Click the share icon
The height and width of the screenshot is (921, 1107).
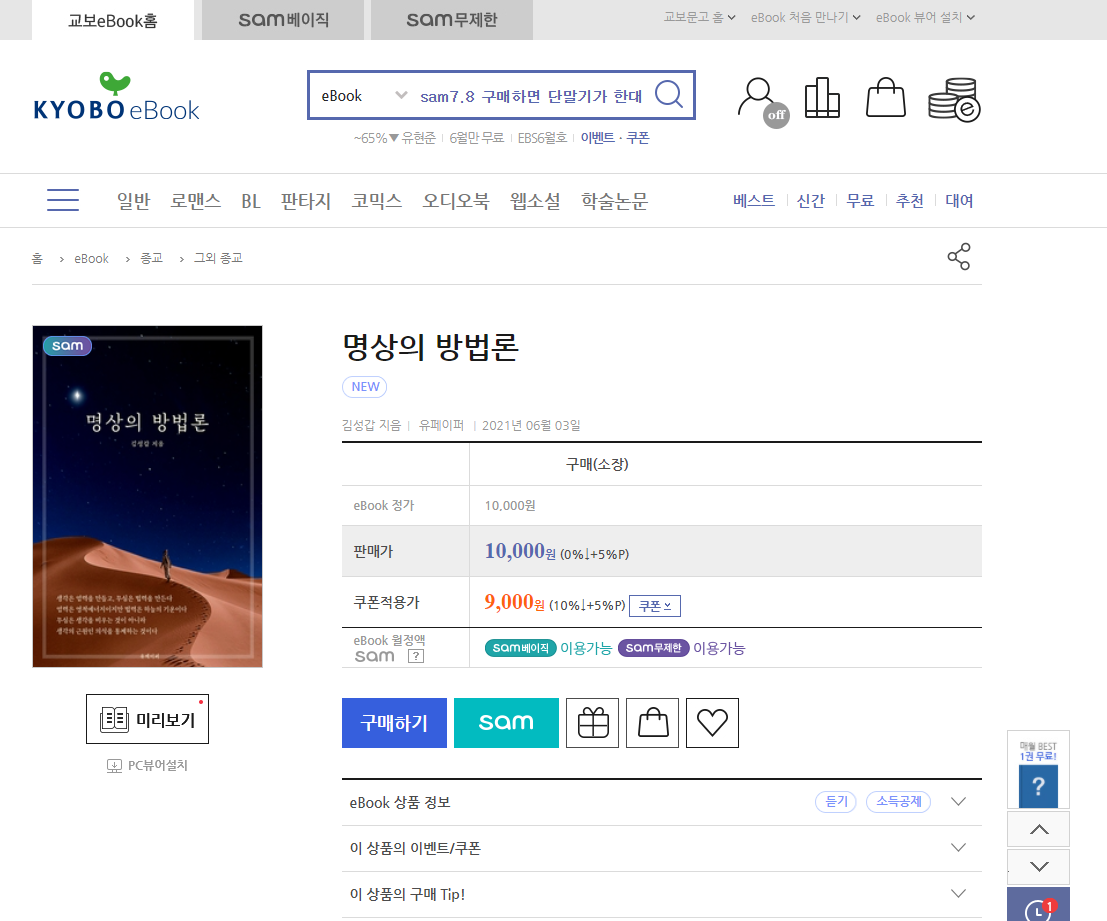click(959, 257)
